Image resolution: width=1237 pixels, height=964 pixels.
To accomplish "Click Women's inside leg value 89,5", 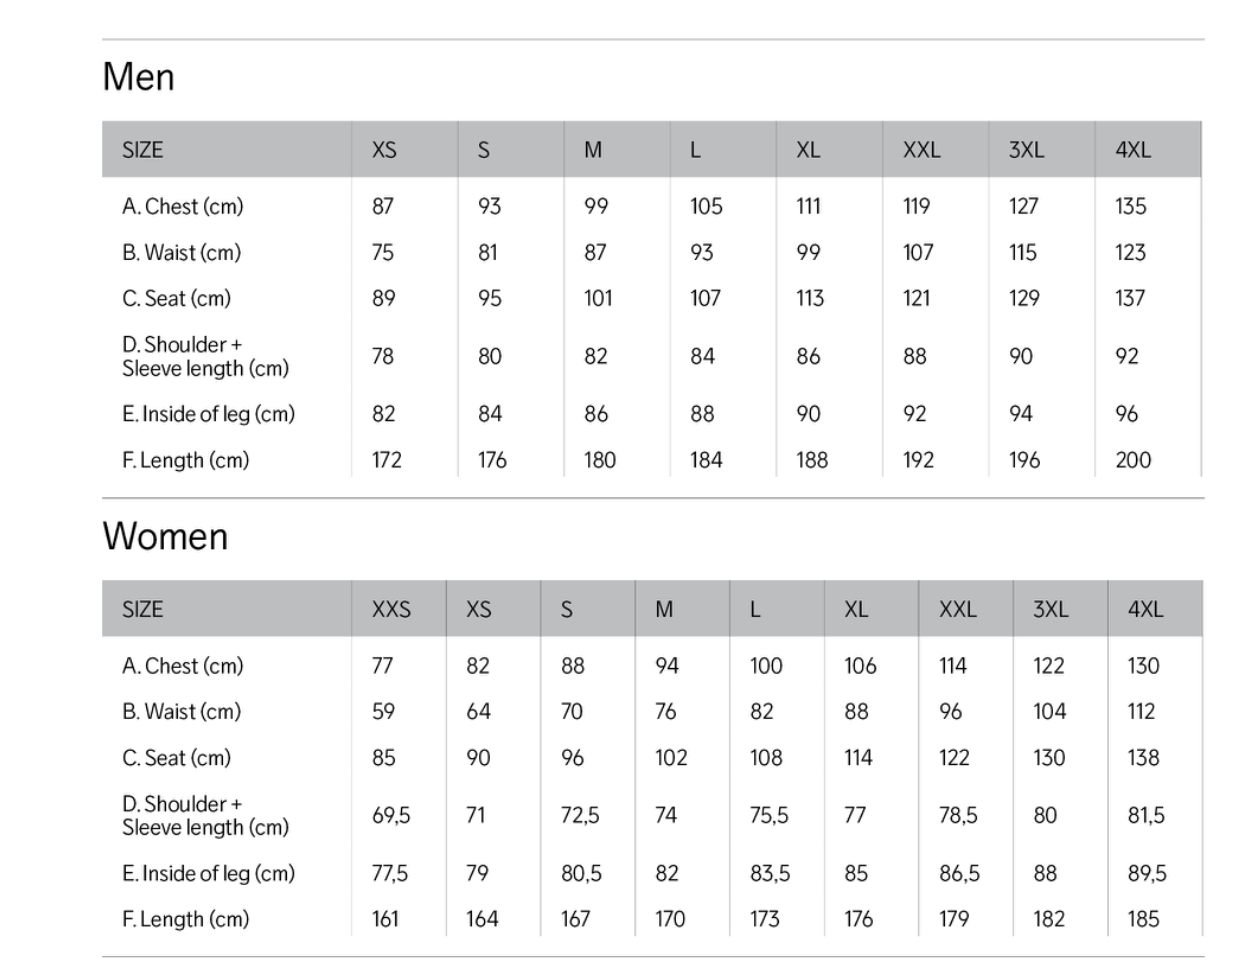I will [1147, 873].
